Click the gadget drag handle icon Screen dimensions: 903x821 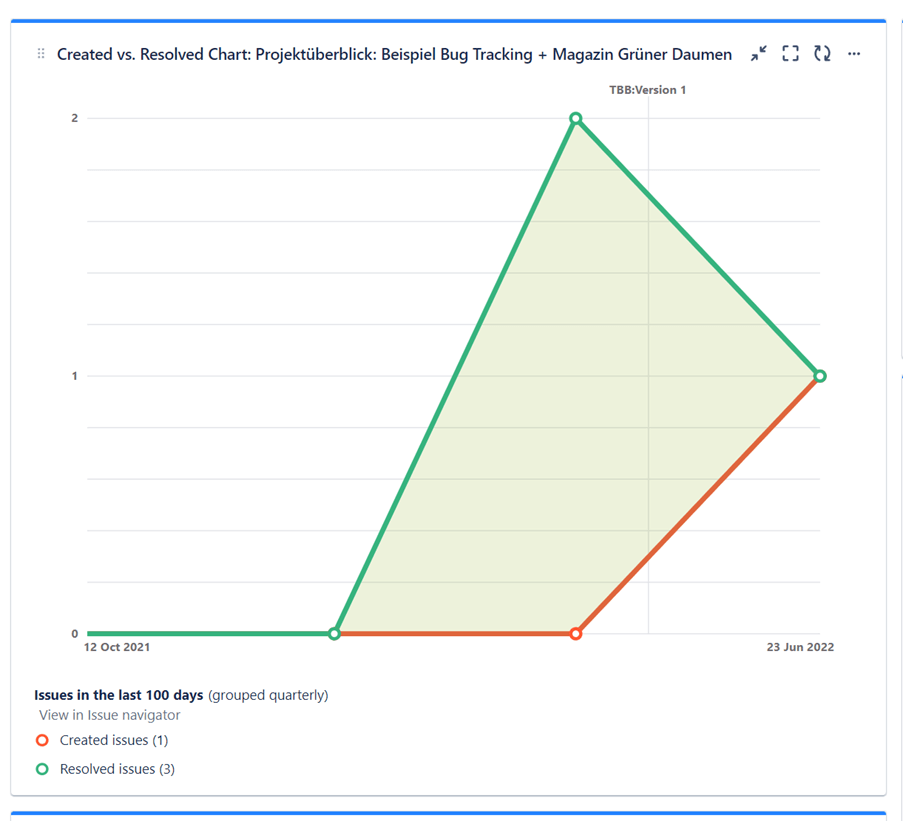point(41,54)
